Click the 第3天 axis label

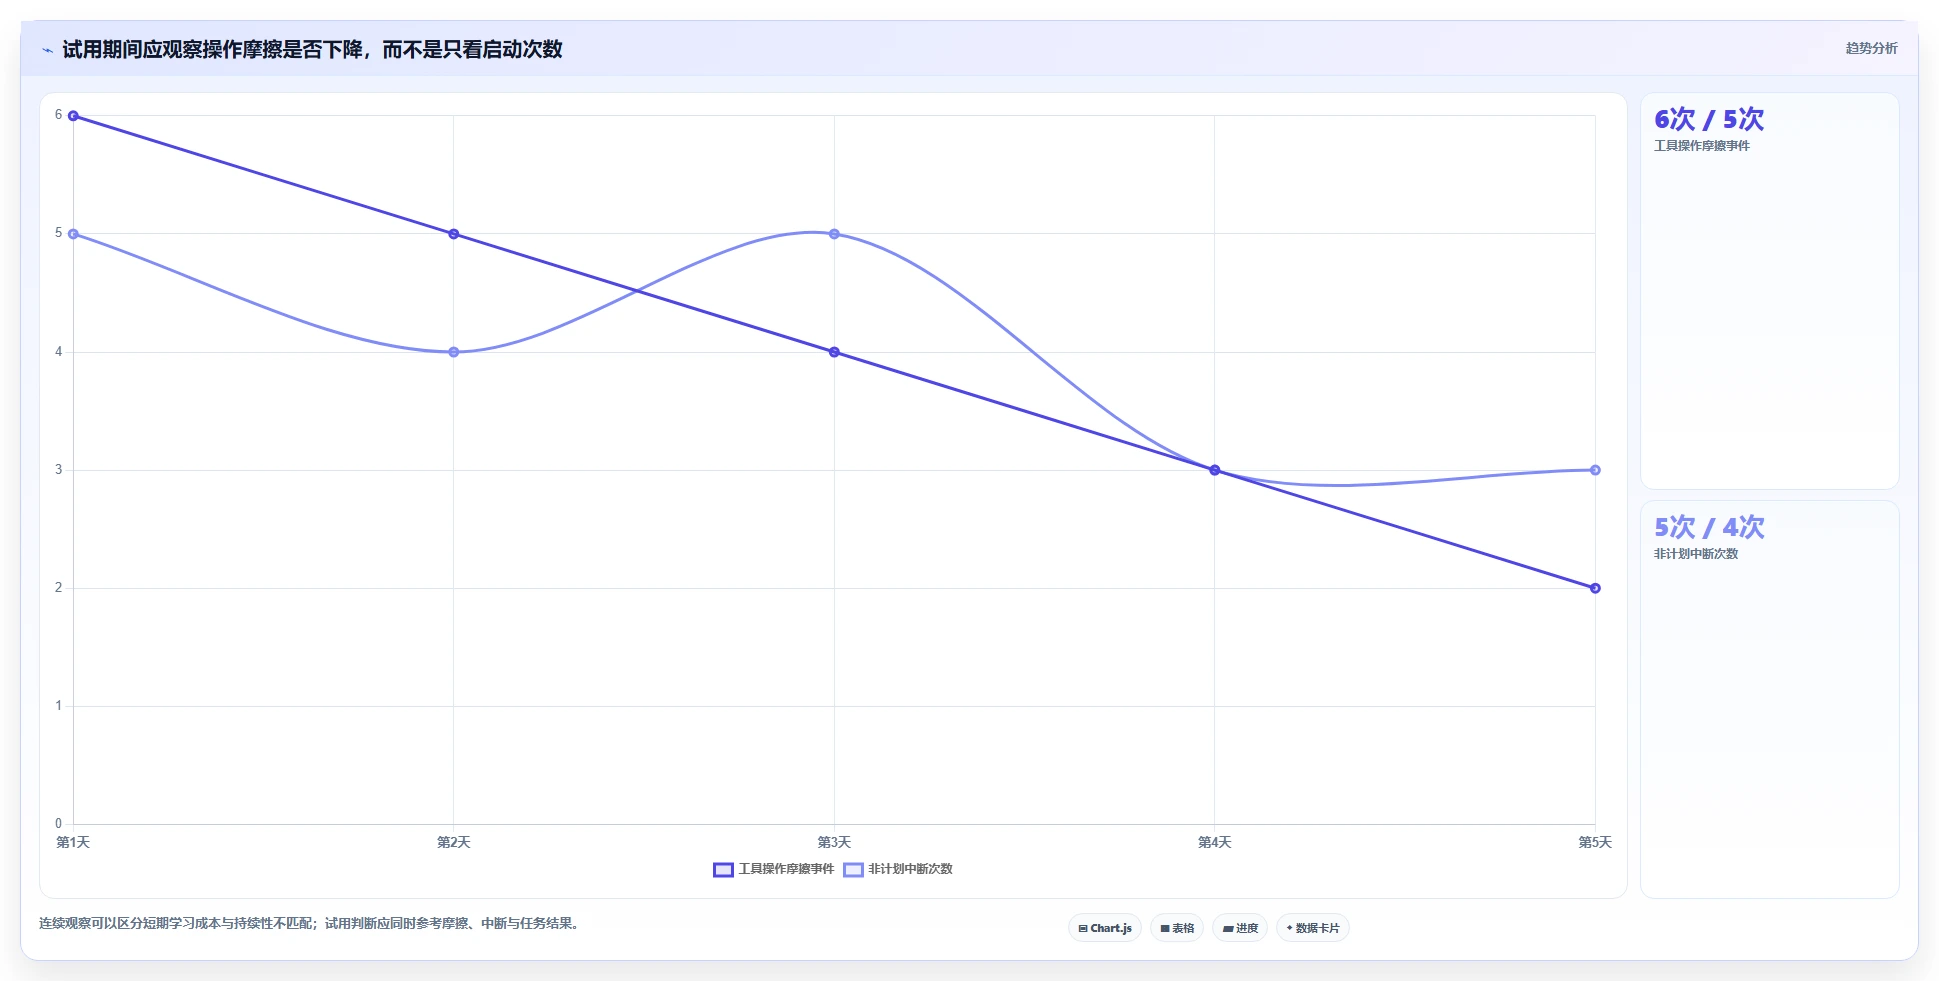pyautogui.click(x=834, y=843)
